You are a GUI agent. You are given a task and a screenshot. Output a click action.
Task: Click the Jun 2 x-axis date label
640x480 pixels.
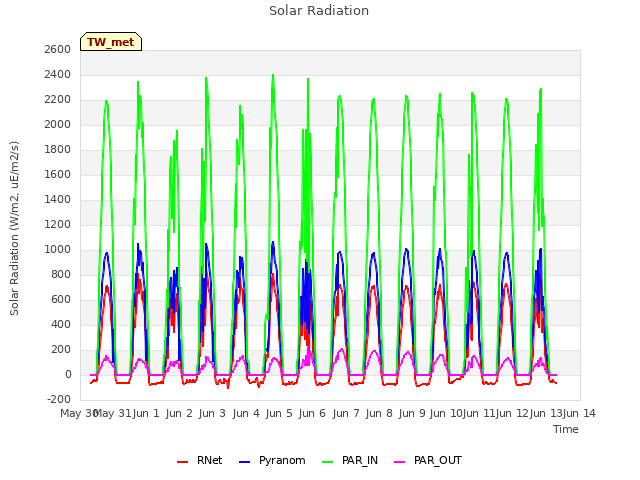(x=179, y=413)
